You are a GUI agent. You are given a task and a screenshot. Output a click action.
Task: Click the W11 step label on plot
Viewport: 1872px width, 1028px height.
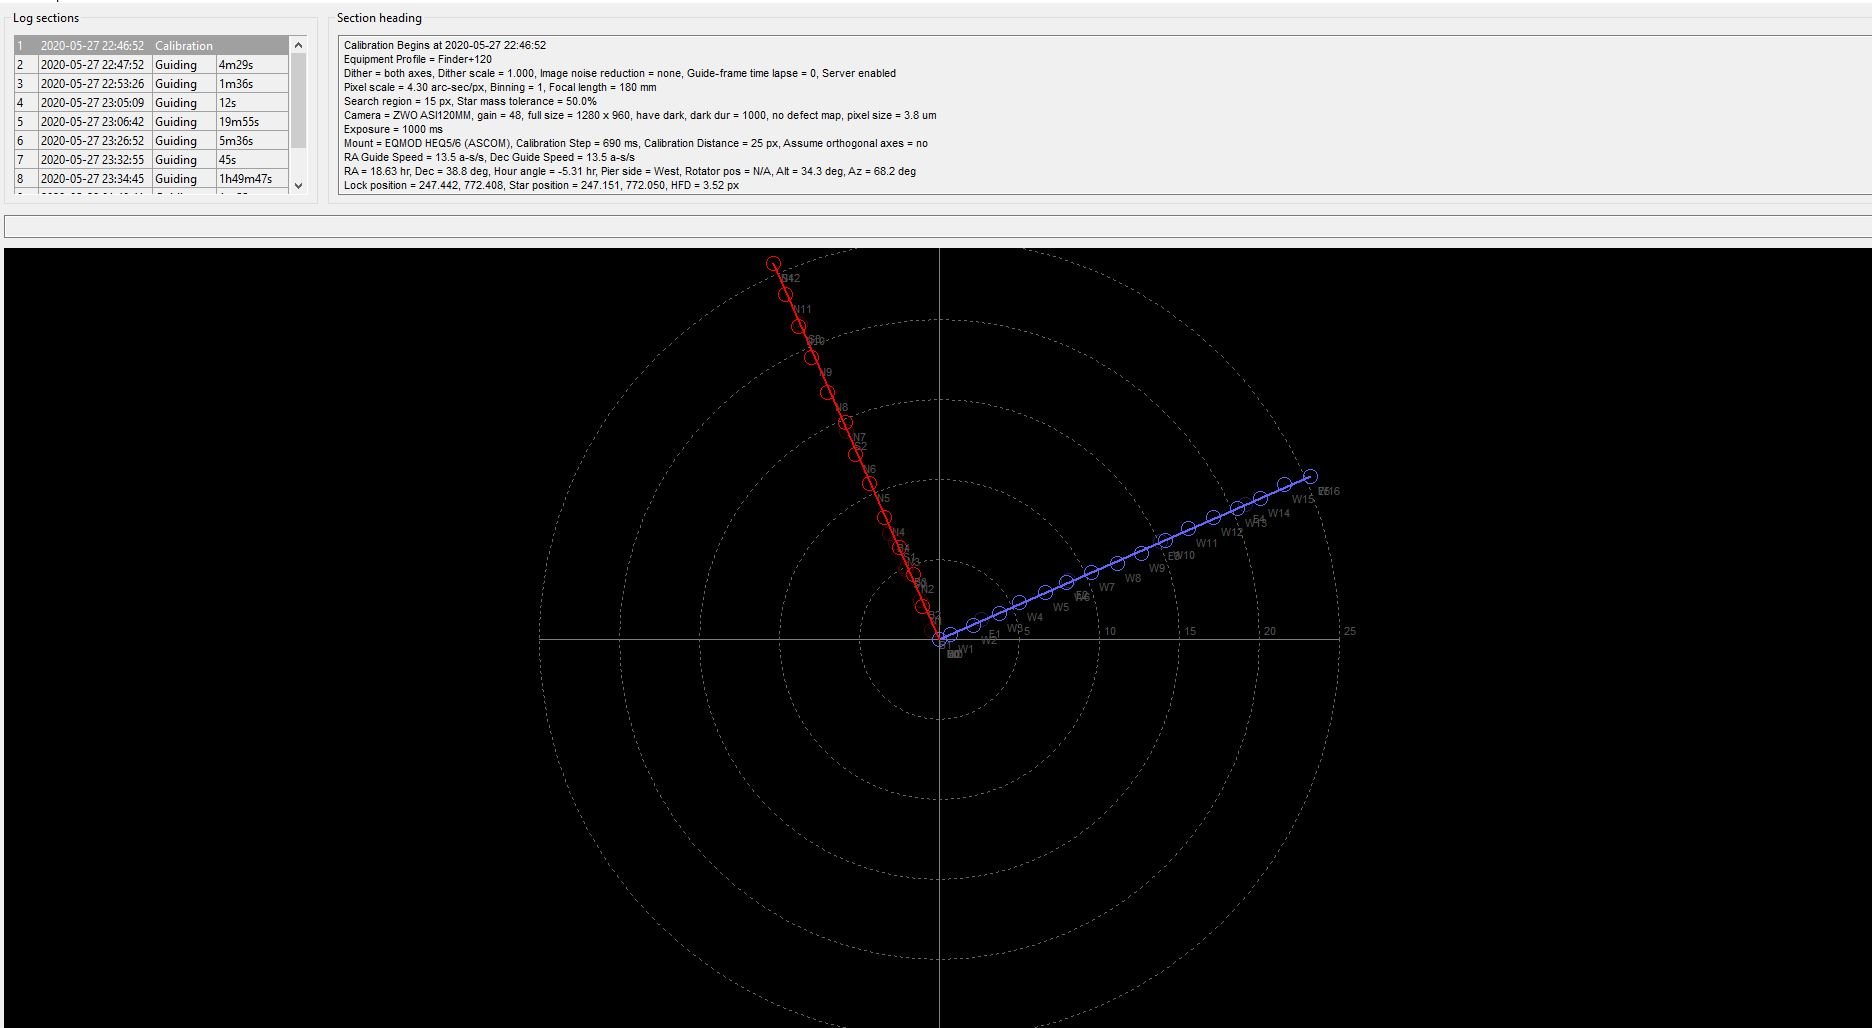point(1206,543)
